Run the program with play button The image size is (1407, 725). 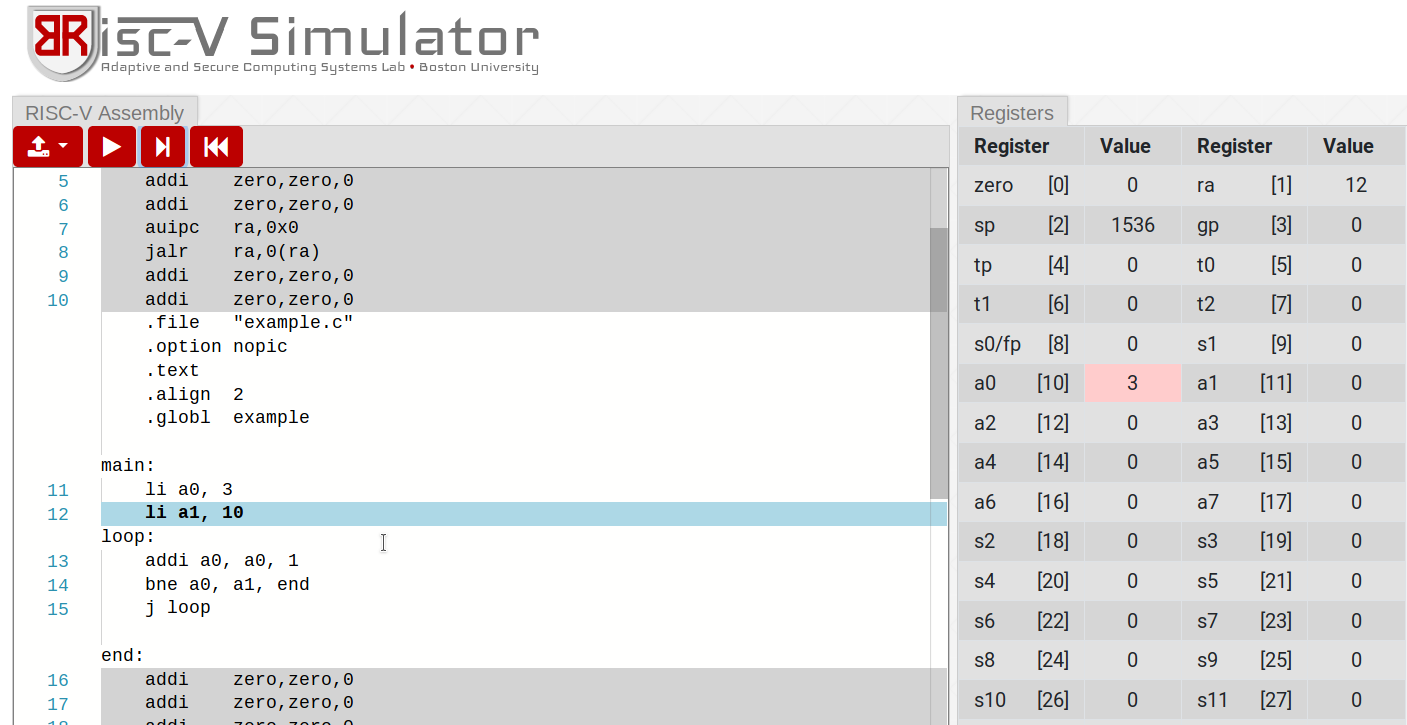112,147
